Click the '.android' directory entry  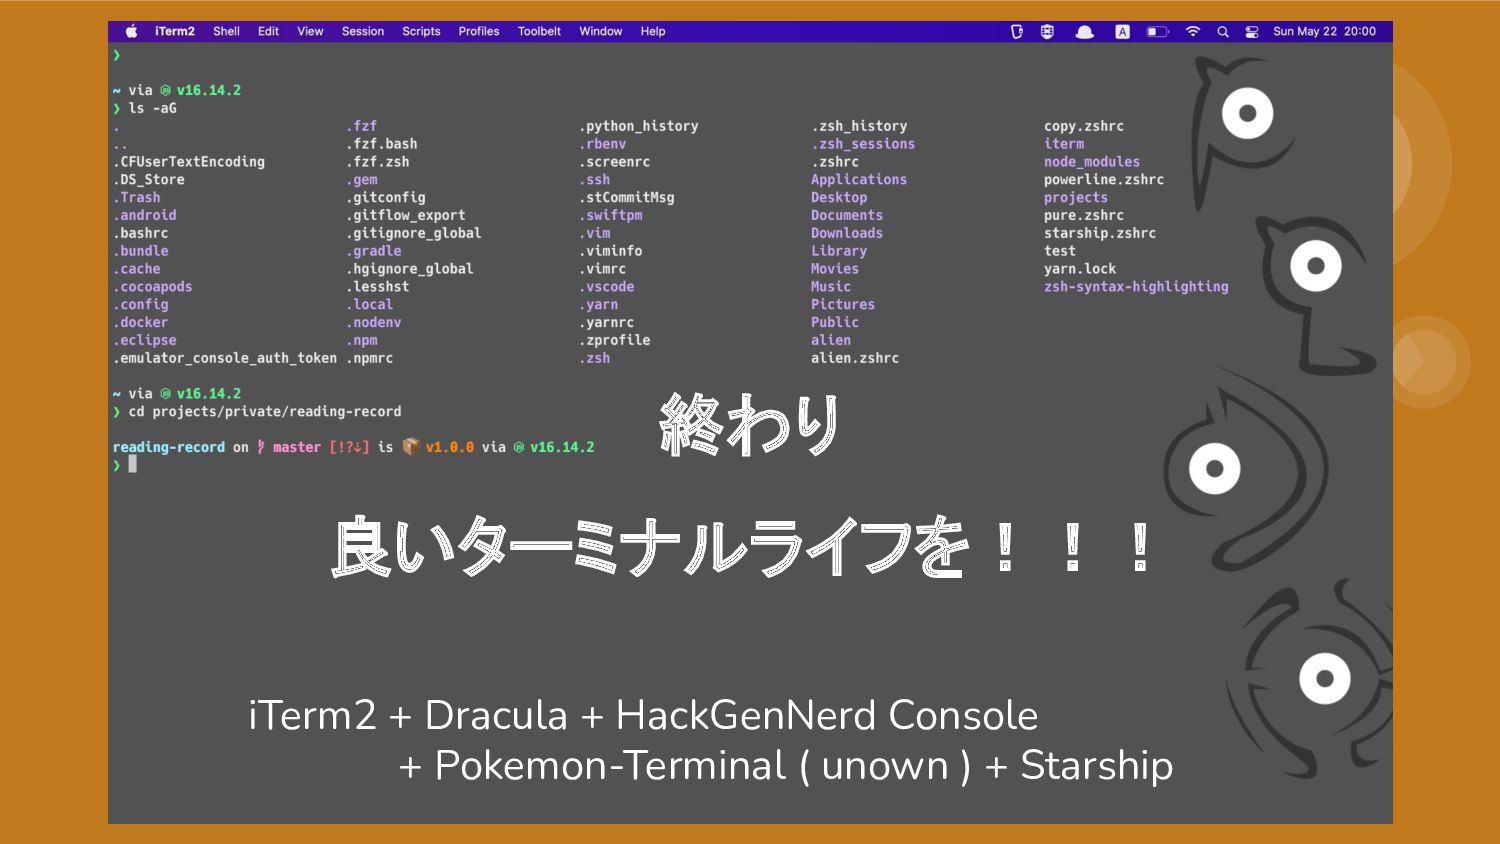[145, 215]
